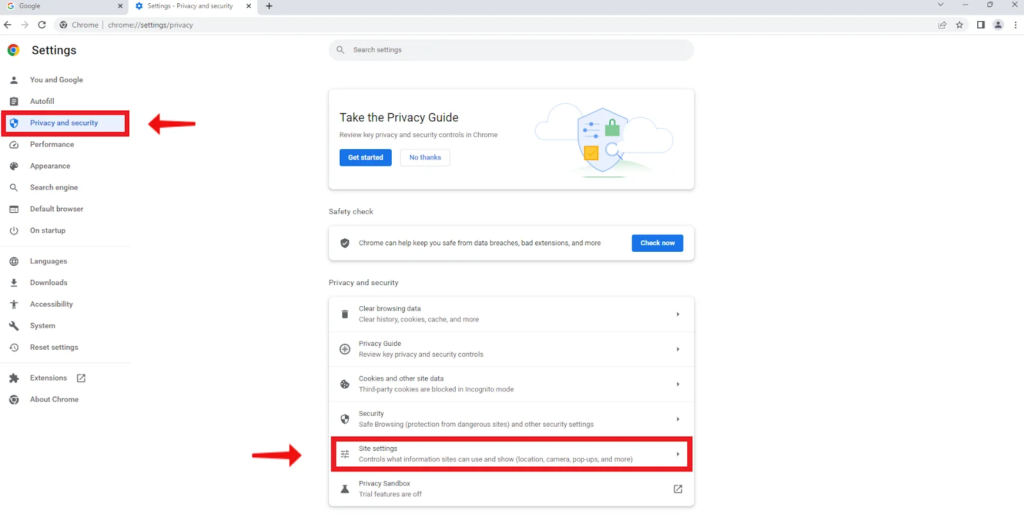Screen dimensions: 1024x531
Task: Reload the settings page
Action: point(42,25)
